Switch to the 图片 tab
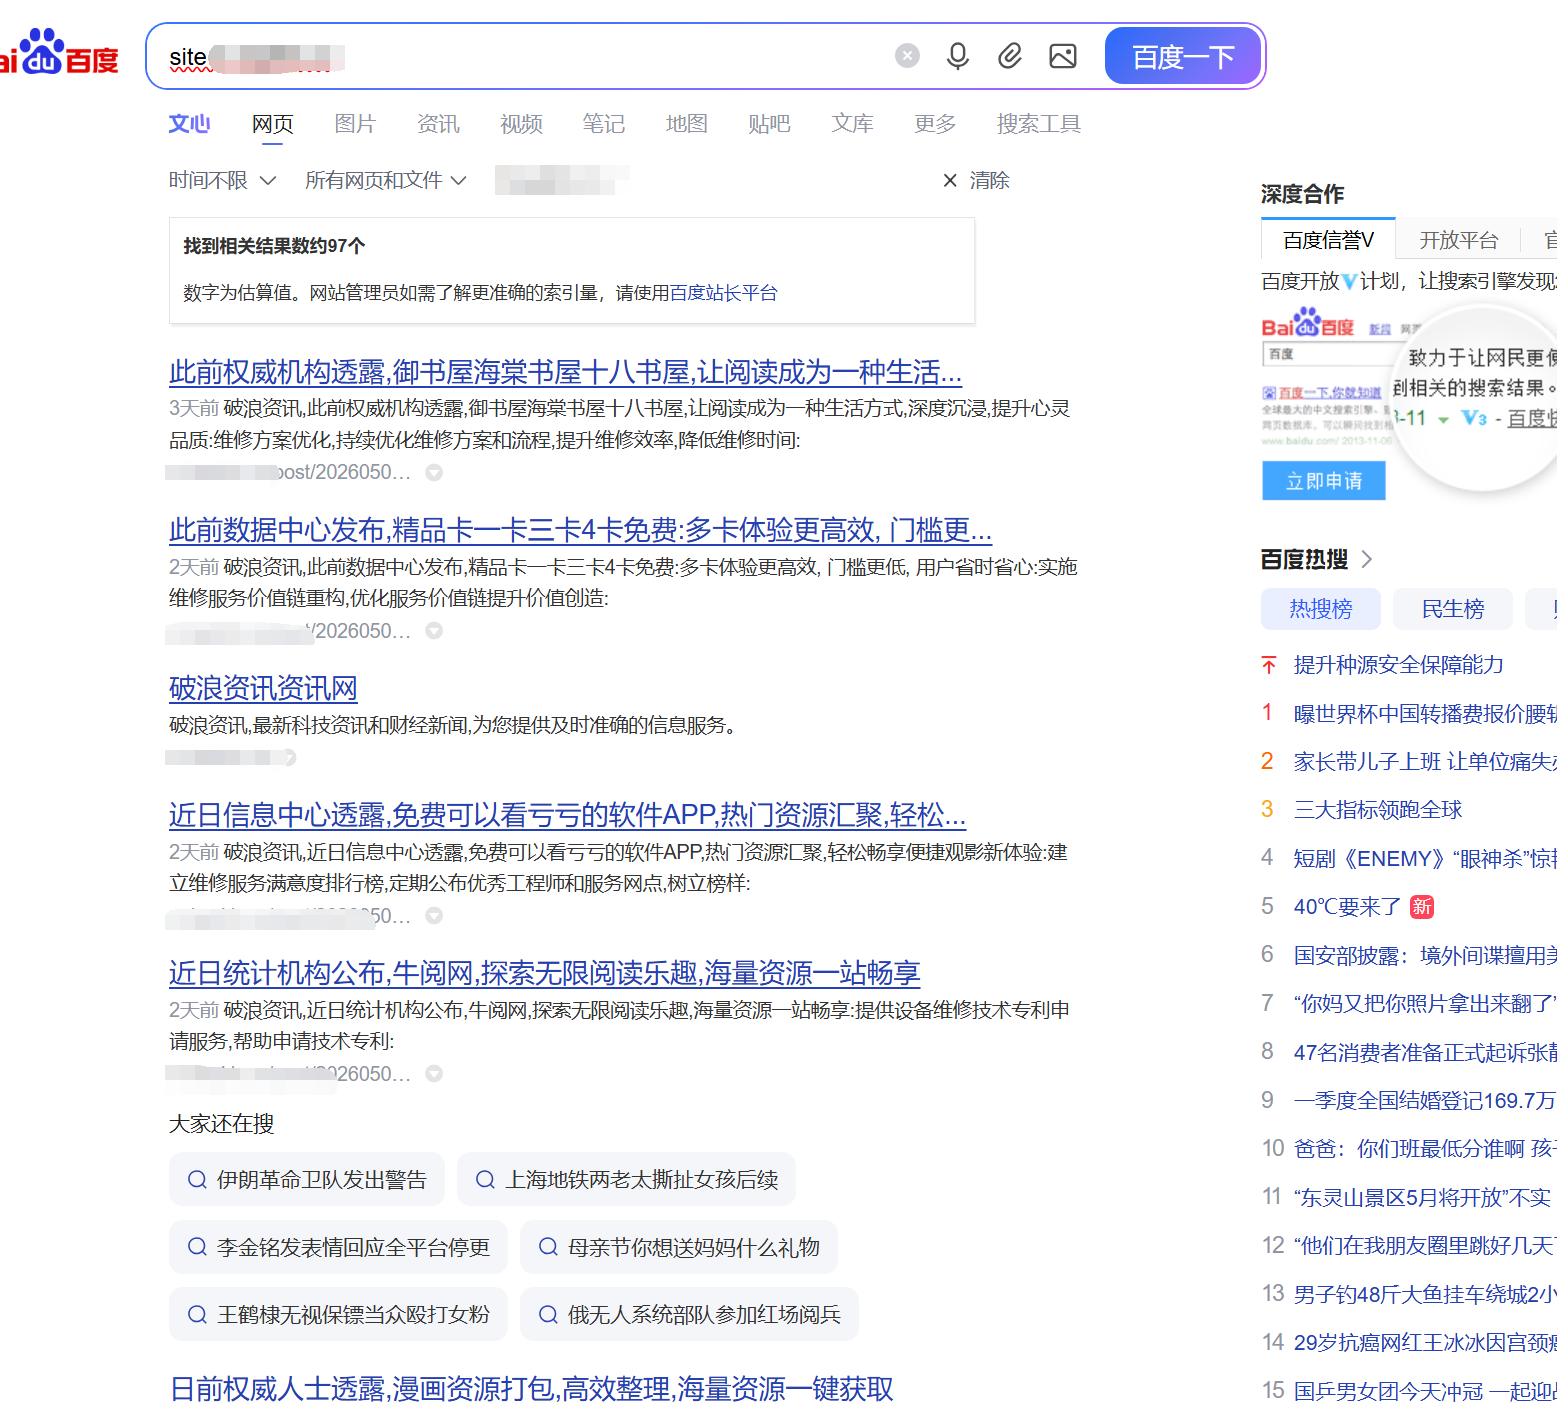 click(x=355, y=124)
